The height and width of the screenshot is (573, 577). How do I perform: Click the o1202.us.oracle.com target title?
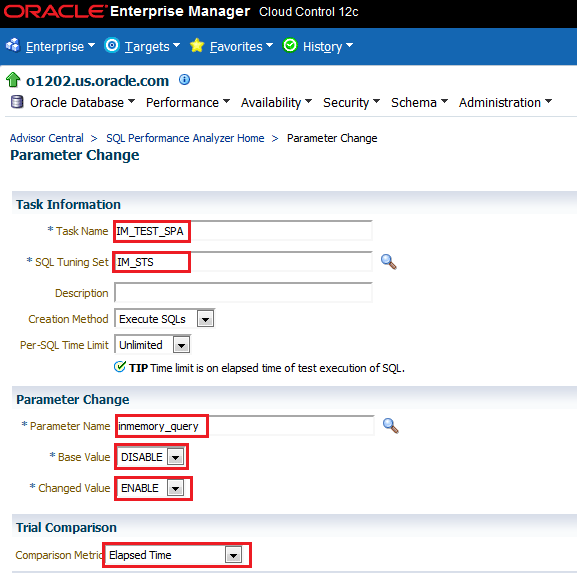pyautogui.click(x=97, y=81)
